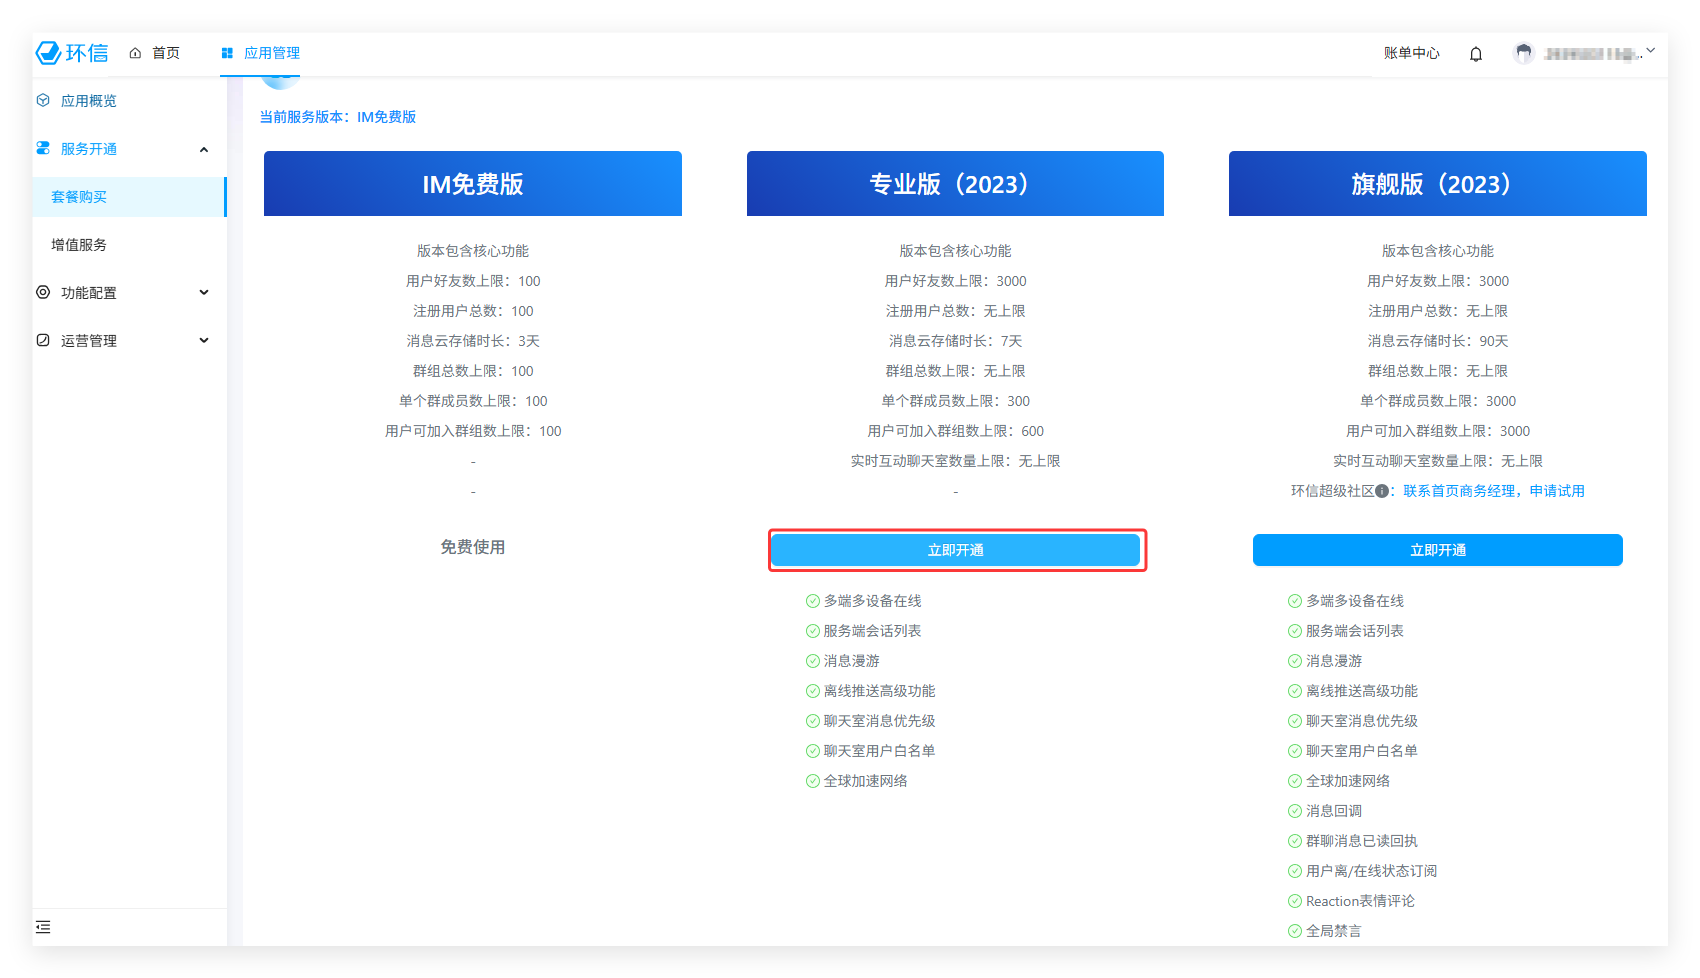Screen dimensions: 1700x978
Task: Expand the 功能配置 menu section
Action: coord(204,293)
